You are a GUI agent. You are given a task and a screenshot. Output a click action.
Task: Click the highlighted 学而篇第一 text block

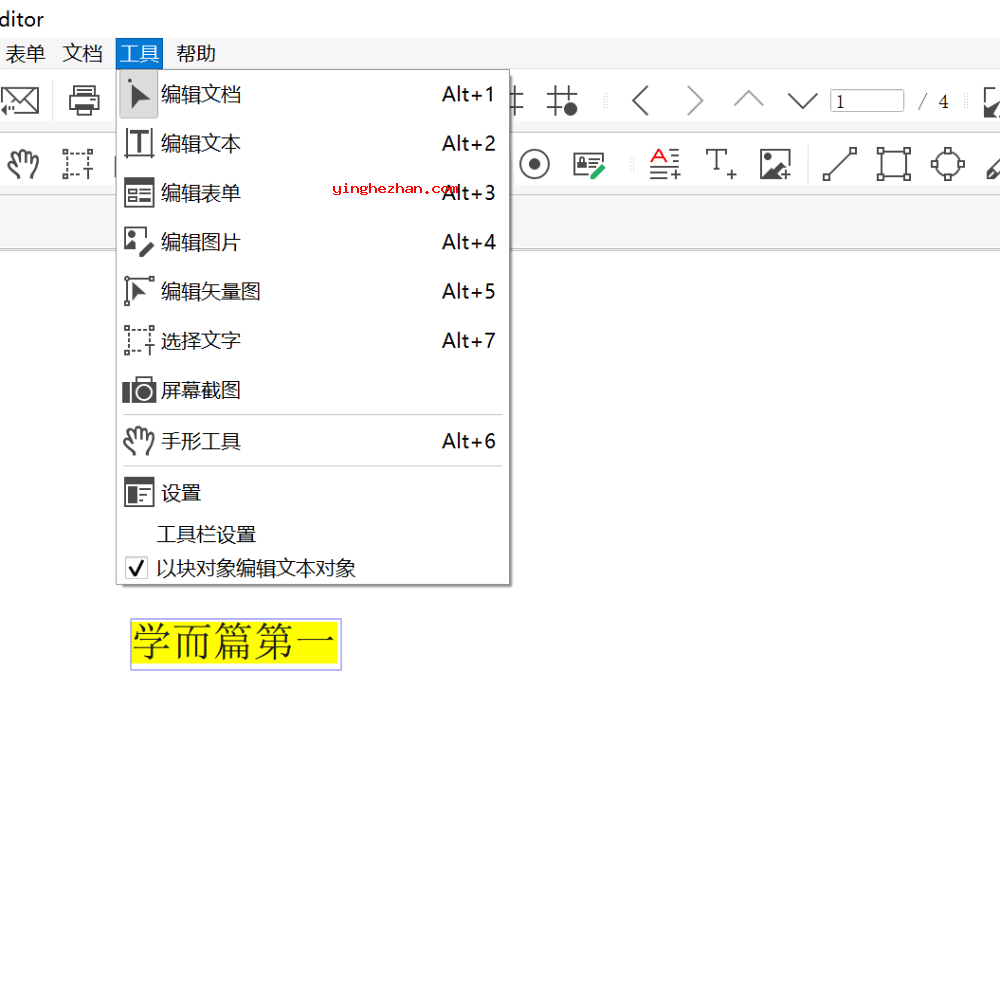236,644
